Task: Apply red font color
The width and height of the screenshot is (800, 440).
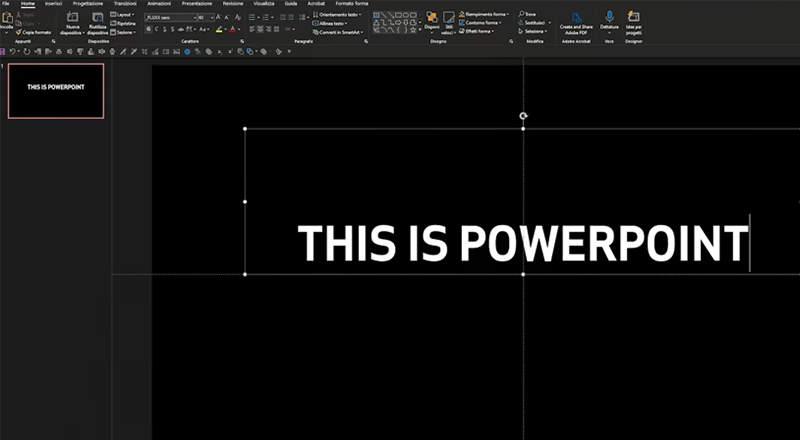Action: tap(233, 29)
